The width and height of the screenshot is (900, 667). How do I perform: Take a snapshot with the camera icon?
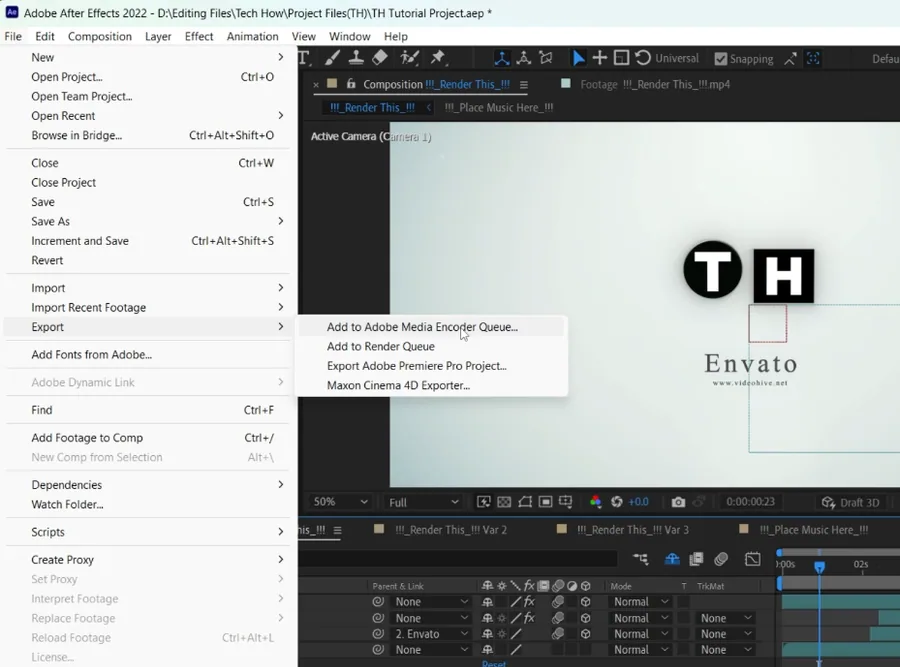tap(678, 502)
